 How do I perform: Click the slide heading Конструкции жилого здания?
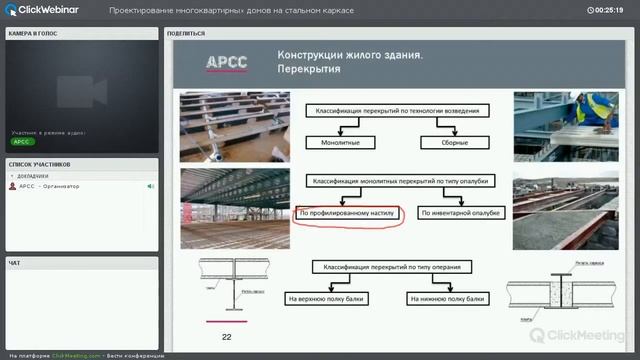pyautogui.click(x=350, y=55)
